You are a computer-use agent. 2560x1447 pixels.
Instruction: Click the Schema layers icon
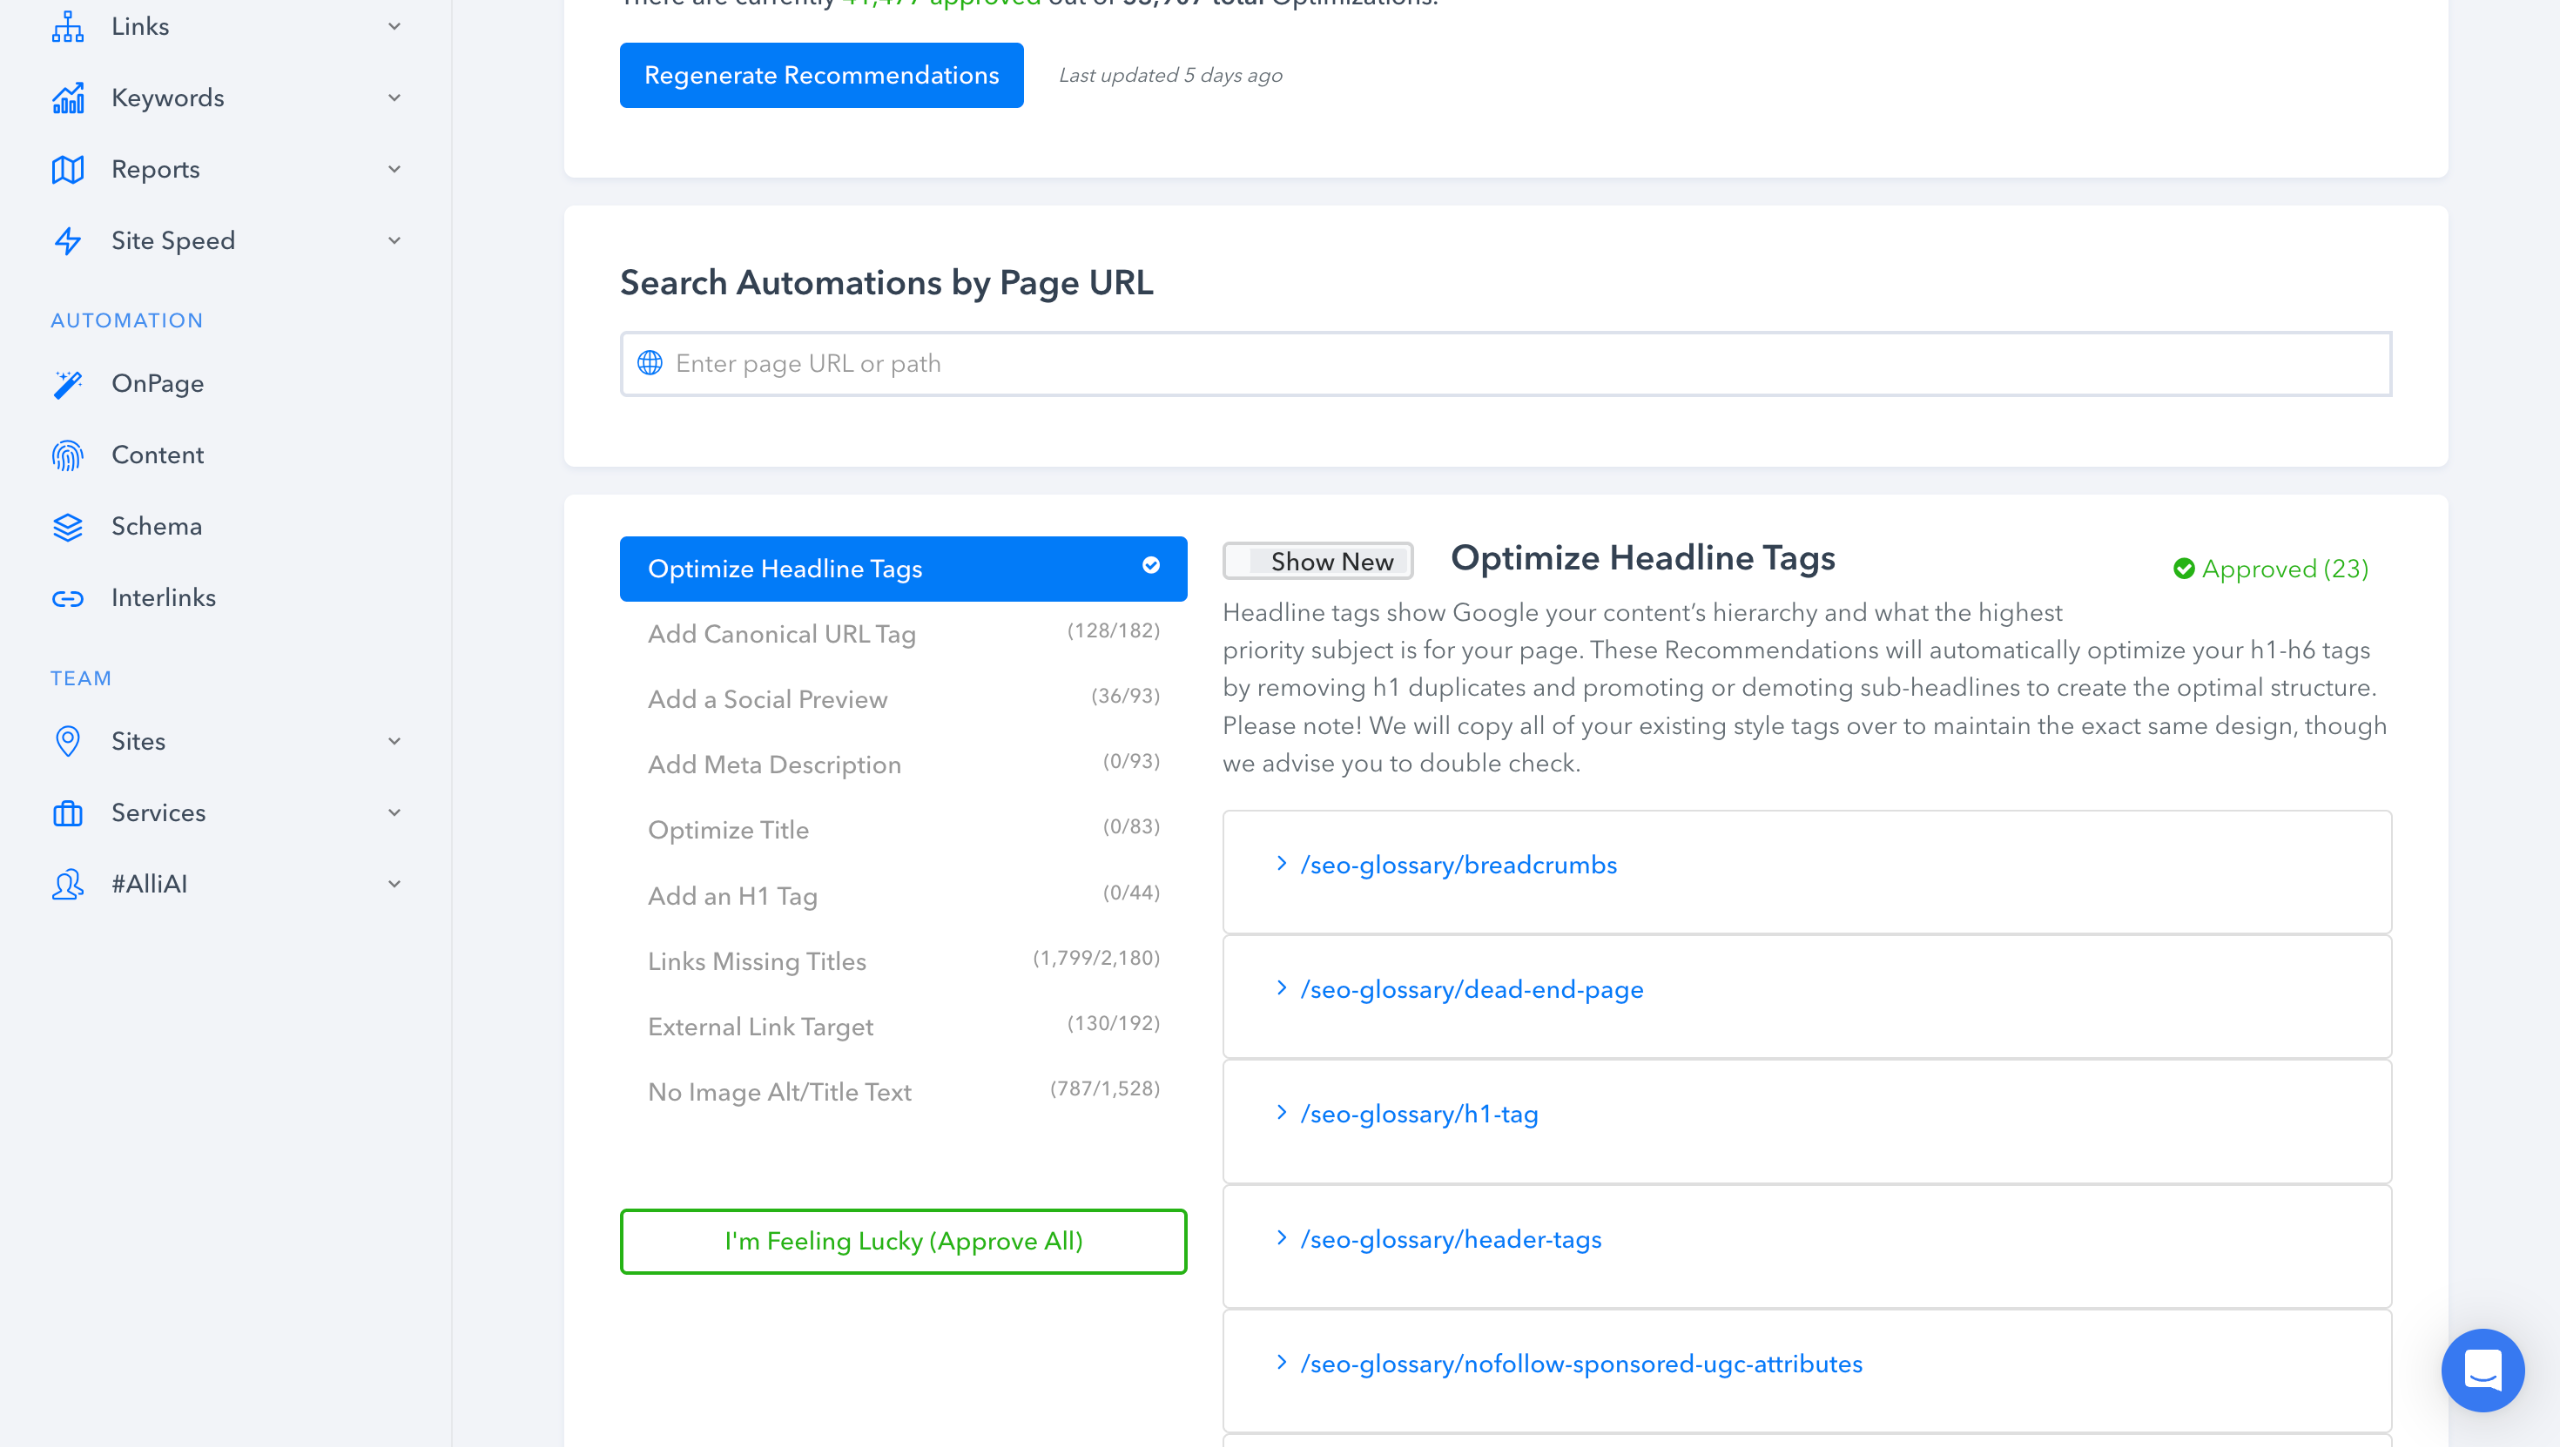(67, 527)
